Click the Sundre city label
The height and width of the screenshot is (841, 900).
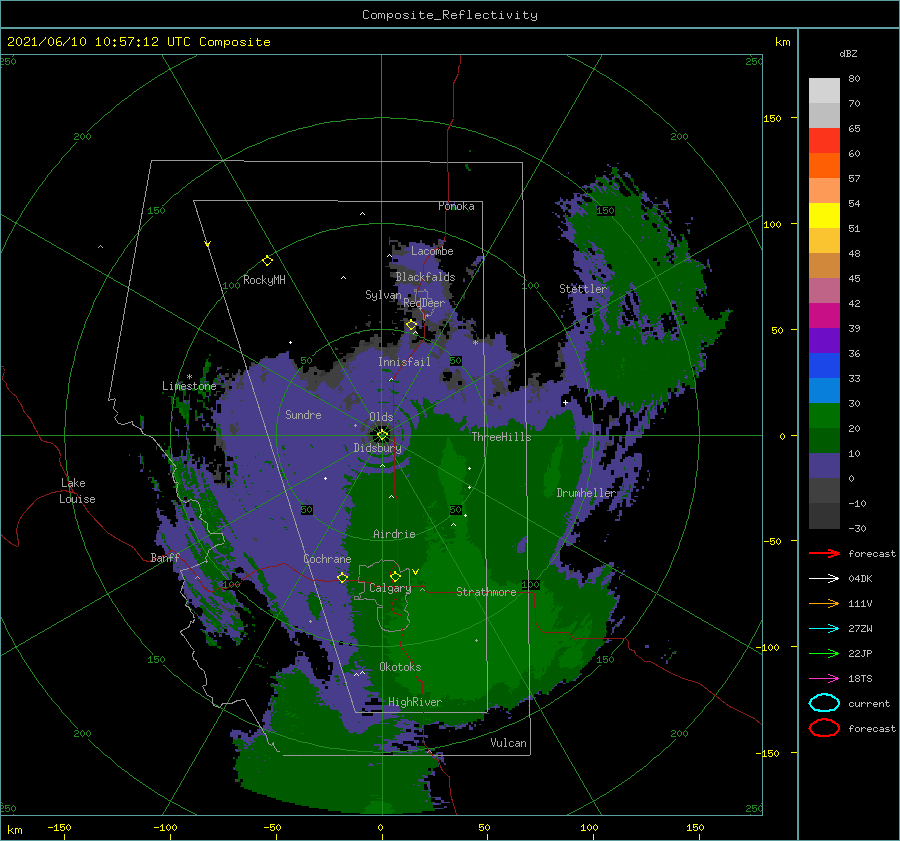point(303,414)
